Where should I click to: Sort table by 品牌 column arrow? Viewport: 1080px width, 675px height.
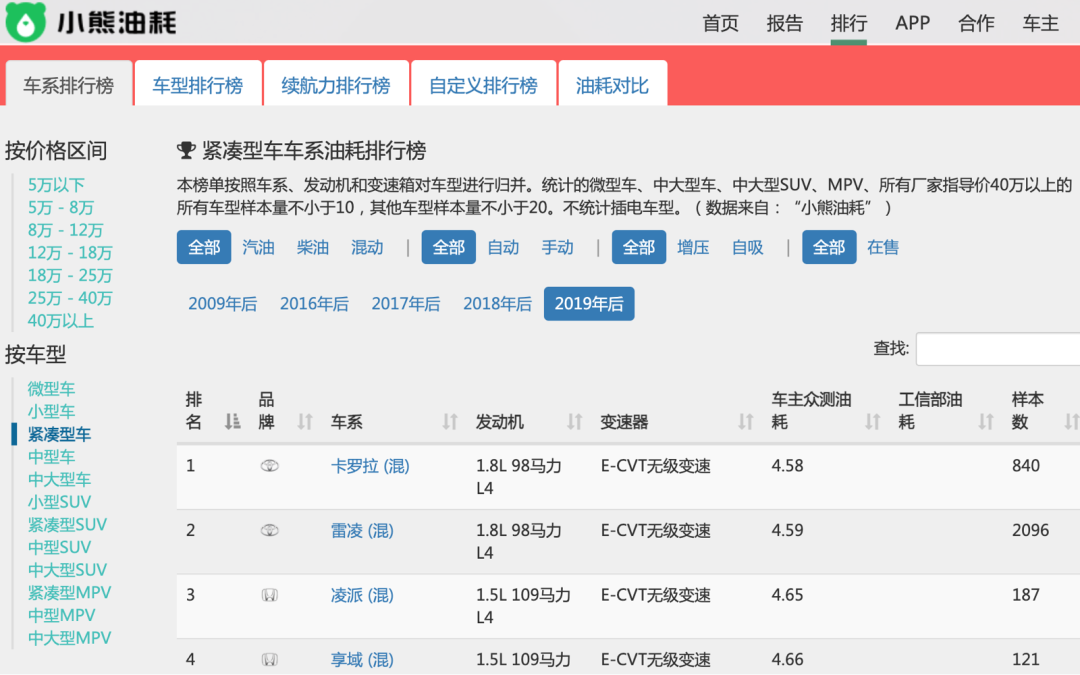pyautogui.click(x=305, y=422)
